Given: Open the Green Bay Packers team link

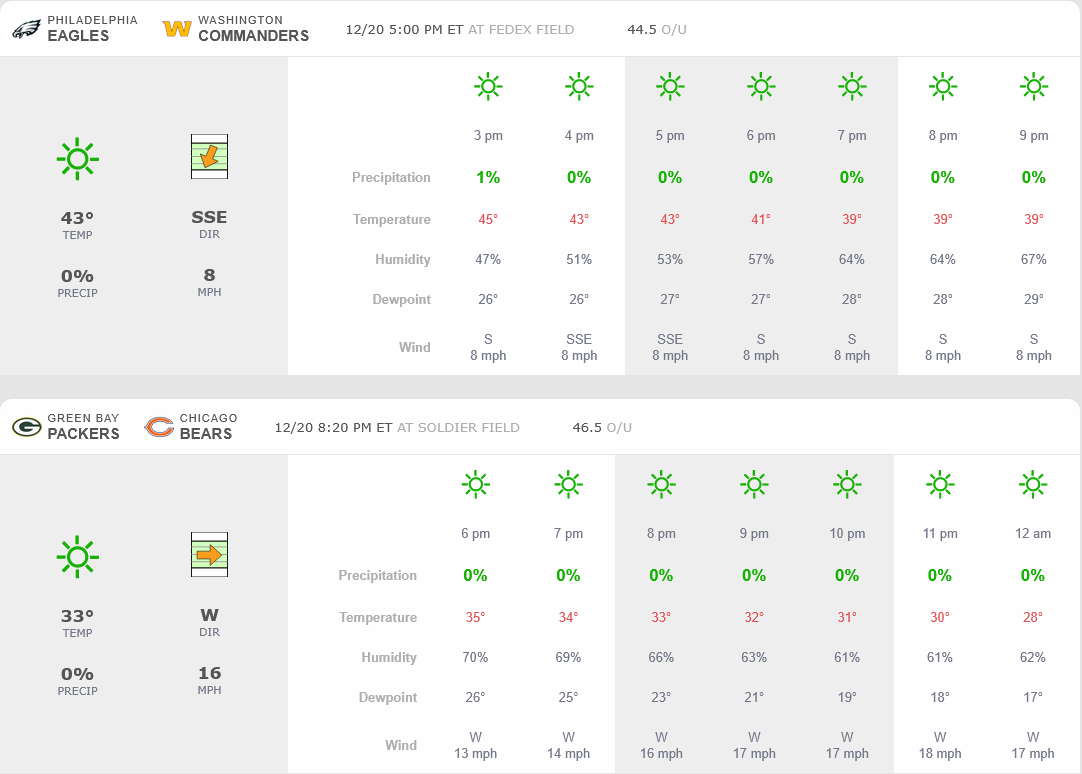Looking at the screenshot, I should (x=83, y=426).
